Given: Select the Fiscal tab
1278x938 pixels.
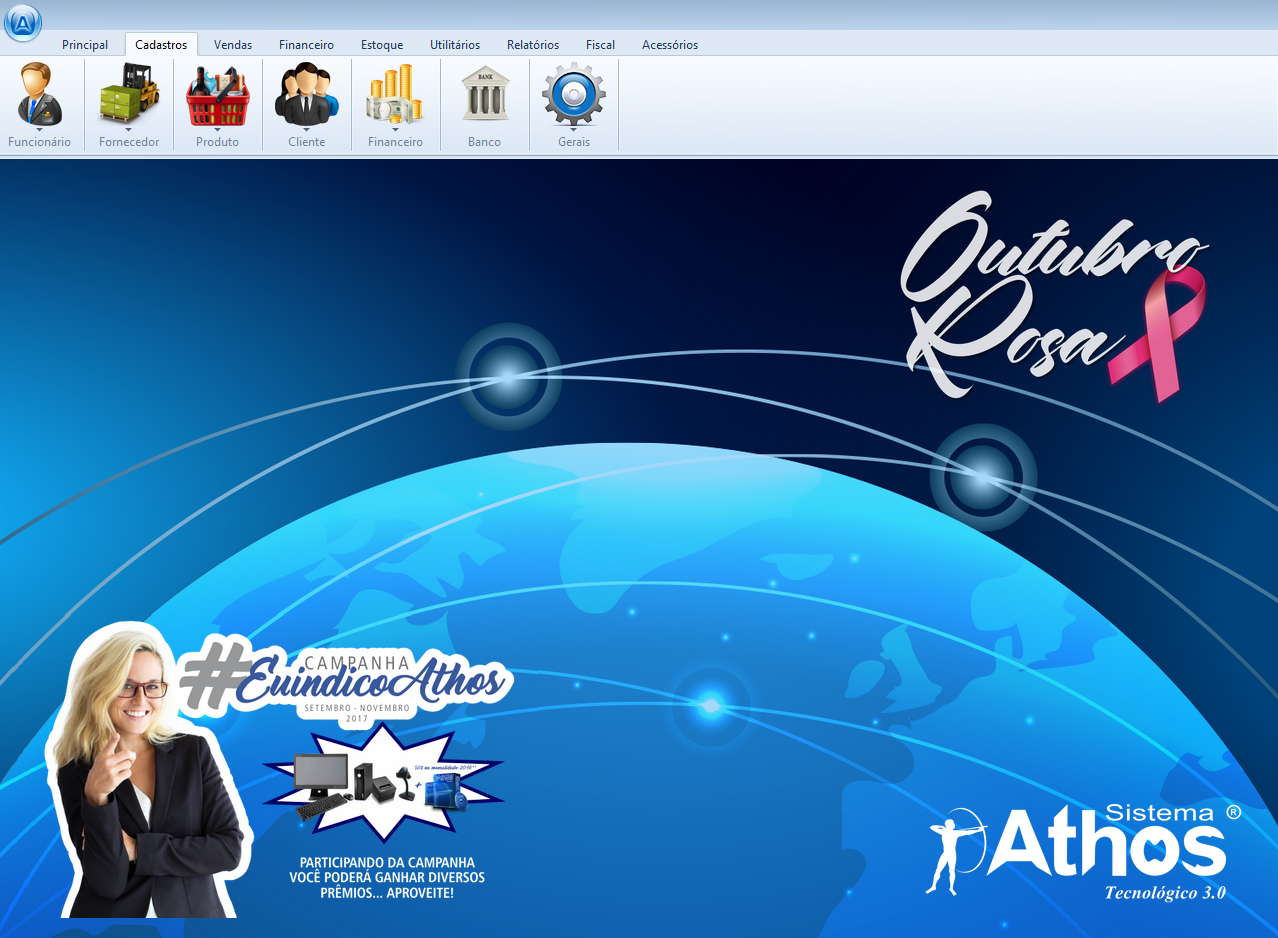Looking at the screenshot, I should click(600, 45).
